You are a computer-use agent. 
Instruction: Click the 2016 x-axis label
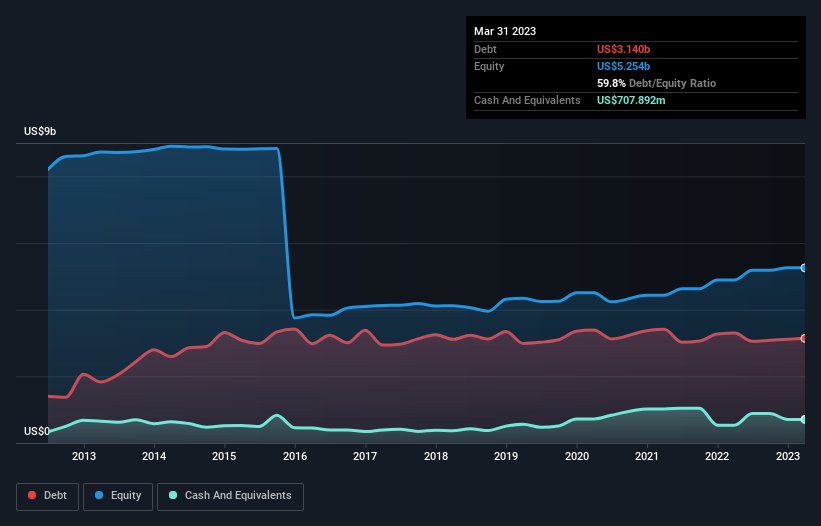[x=295, y=456]
